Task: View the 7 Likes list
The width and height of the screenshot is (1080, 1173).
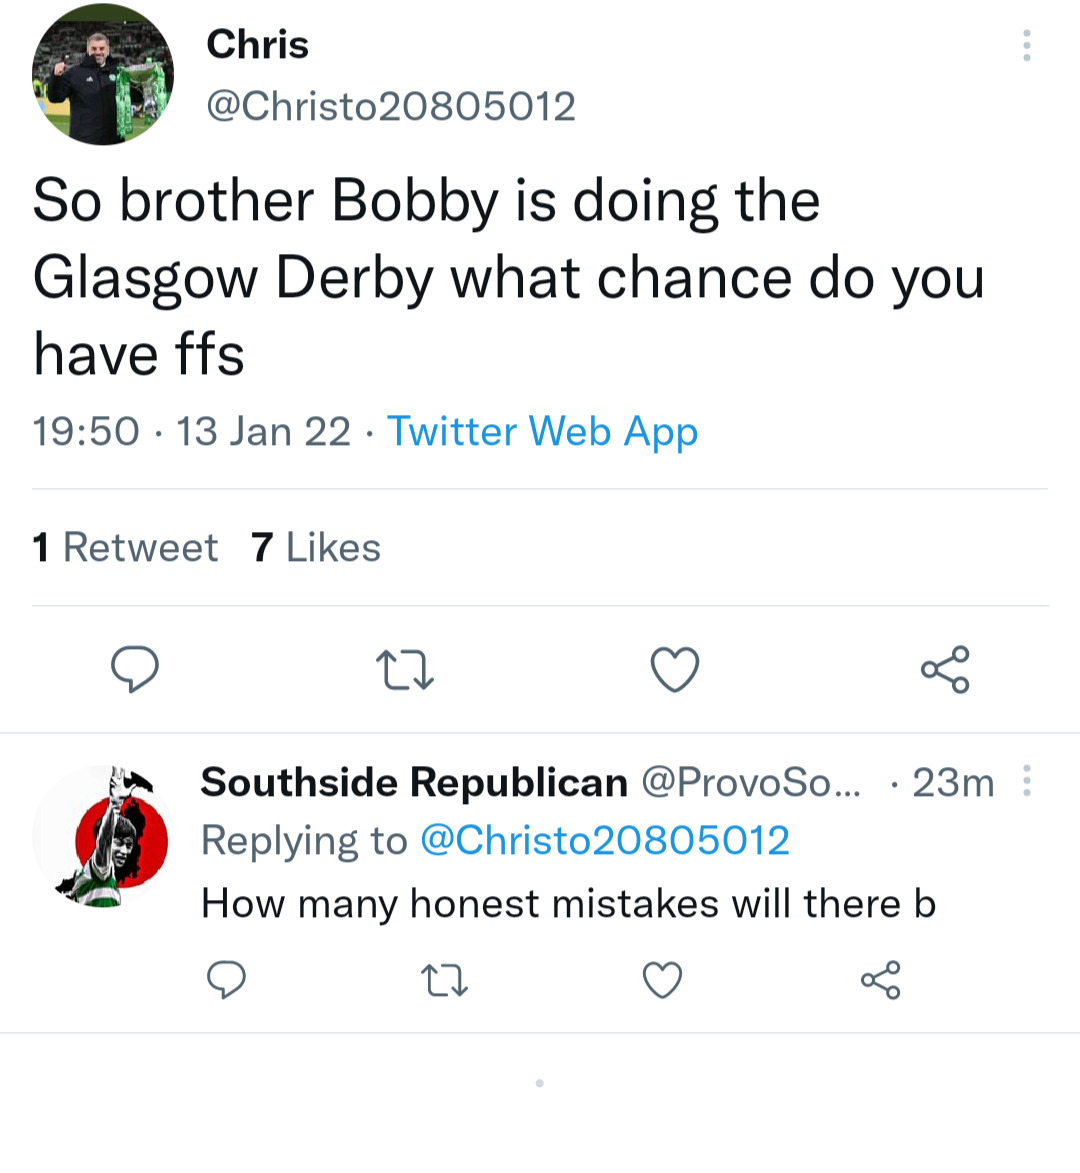Action: 316,548
